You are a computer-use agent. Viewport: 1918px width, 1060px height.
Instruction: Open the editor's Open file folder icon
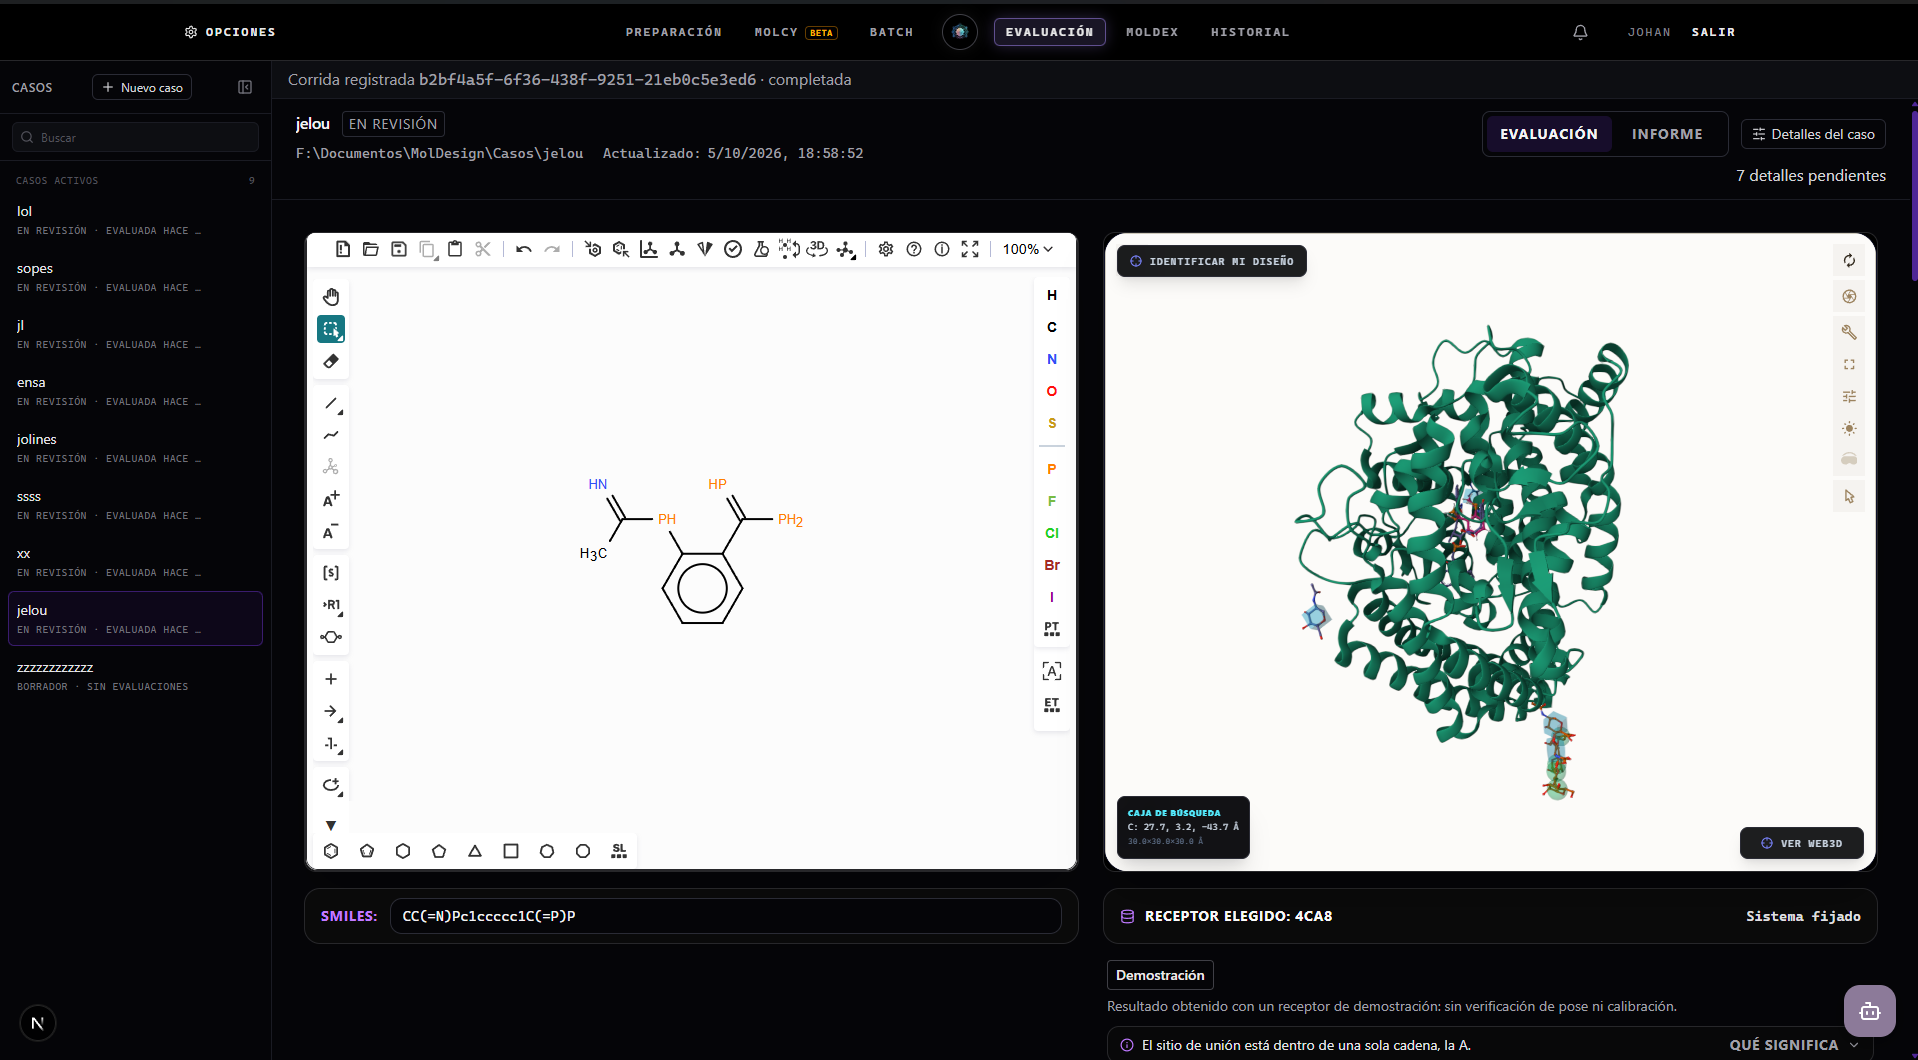pos(371,249)
